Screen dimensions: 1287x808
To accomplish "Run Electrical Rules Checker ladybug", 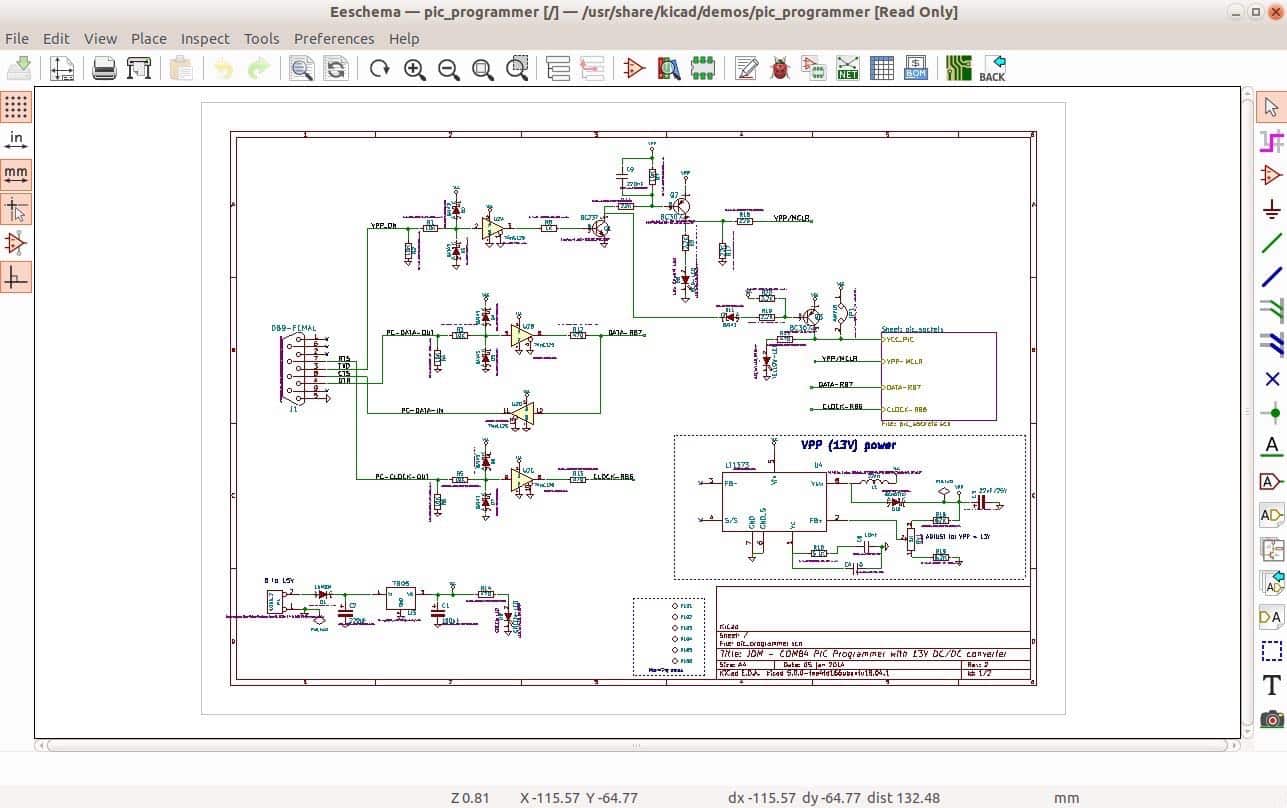I will [x=780, y=68].
